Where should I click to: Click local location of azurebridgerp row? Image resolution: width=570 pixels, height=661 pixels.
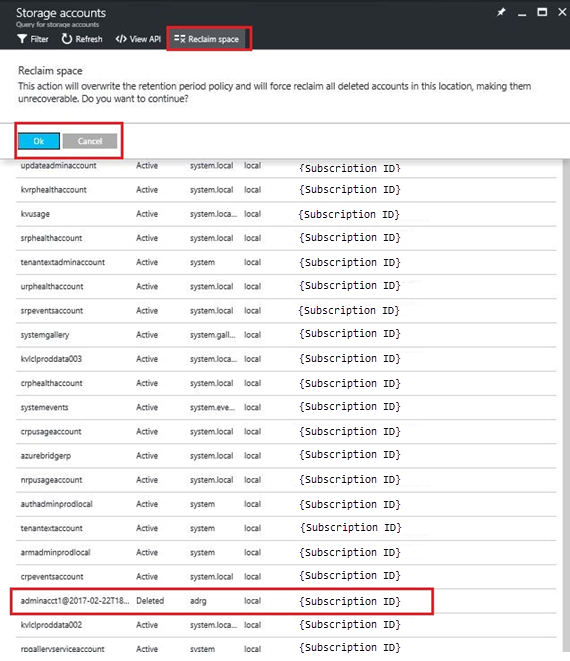point(253,456)
